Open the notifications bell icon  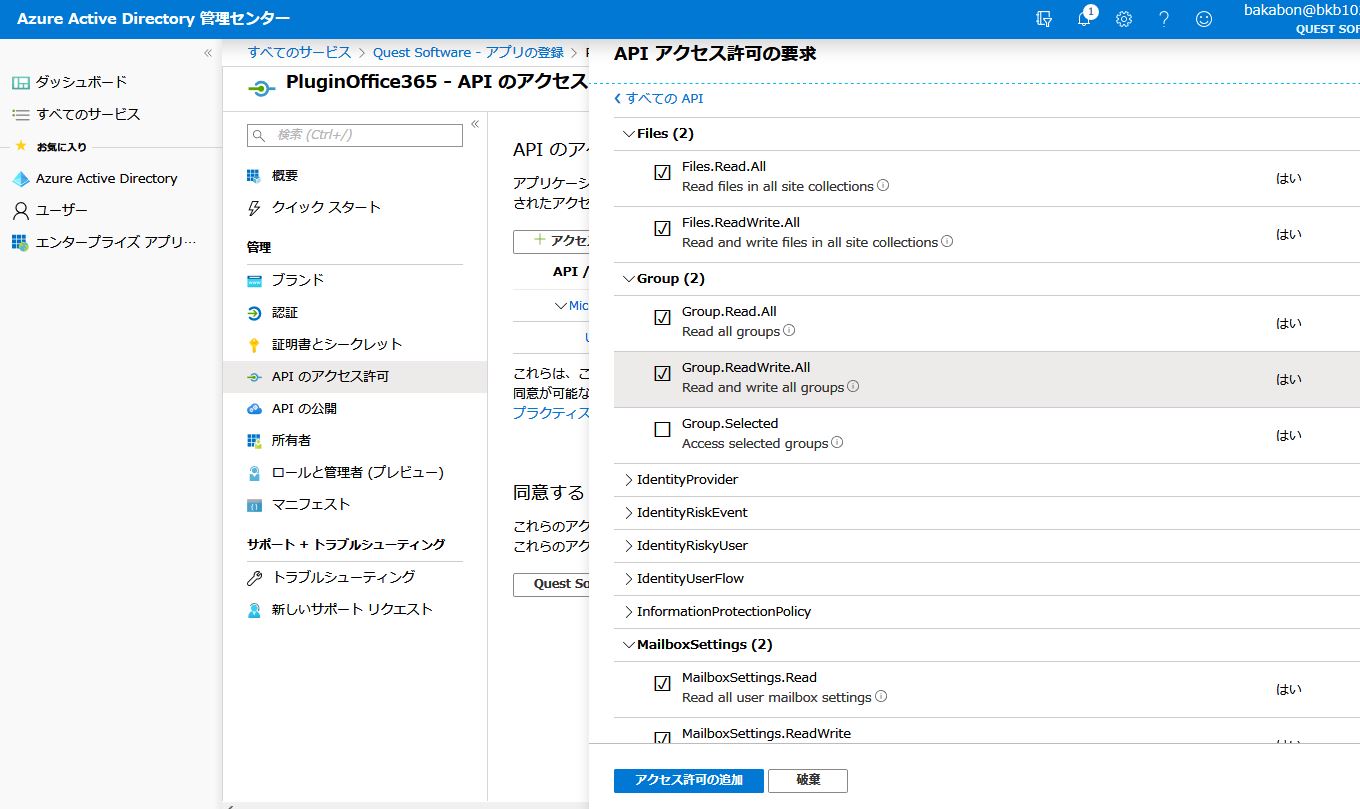[x=1084, y=19]
